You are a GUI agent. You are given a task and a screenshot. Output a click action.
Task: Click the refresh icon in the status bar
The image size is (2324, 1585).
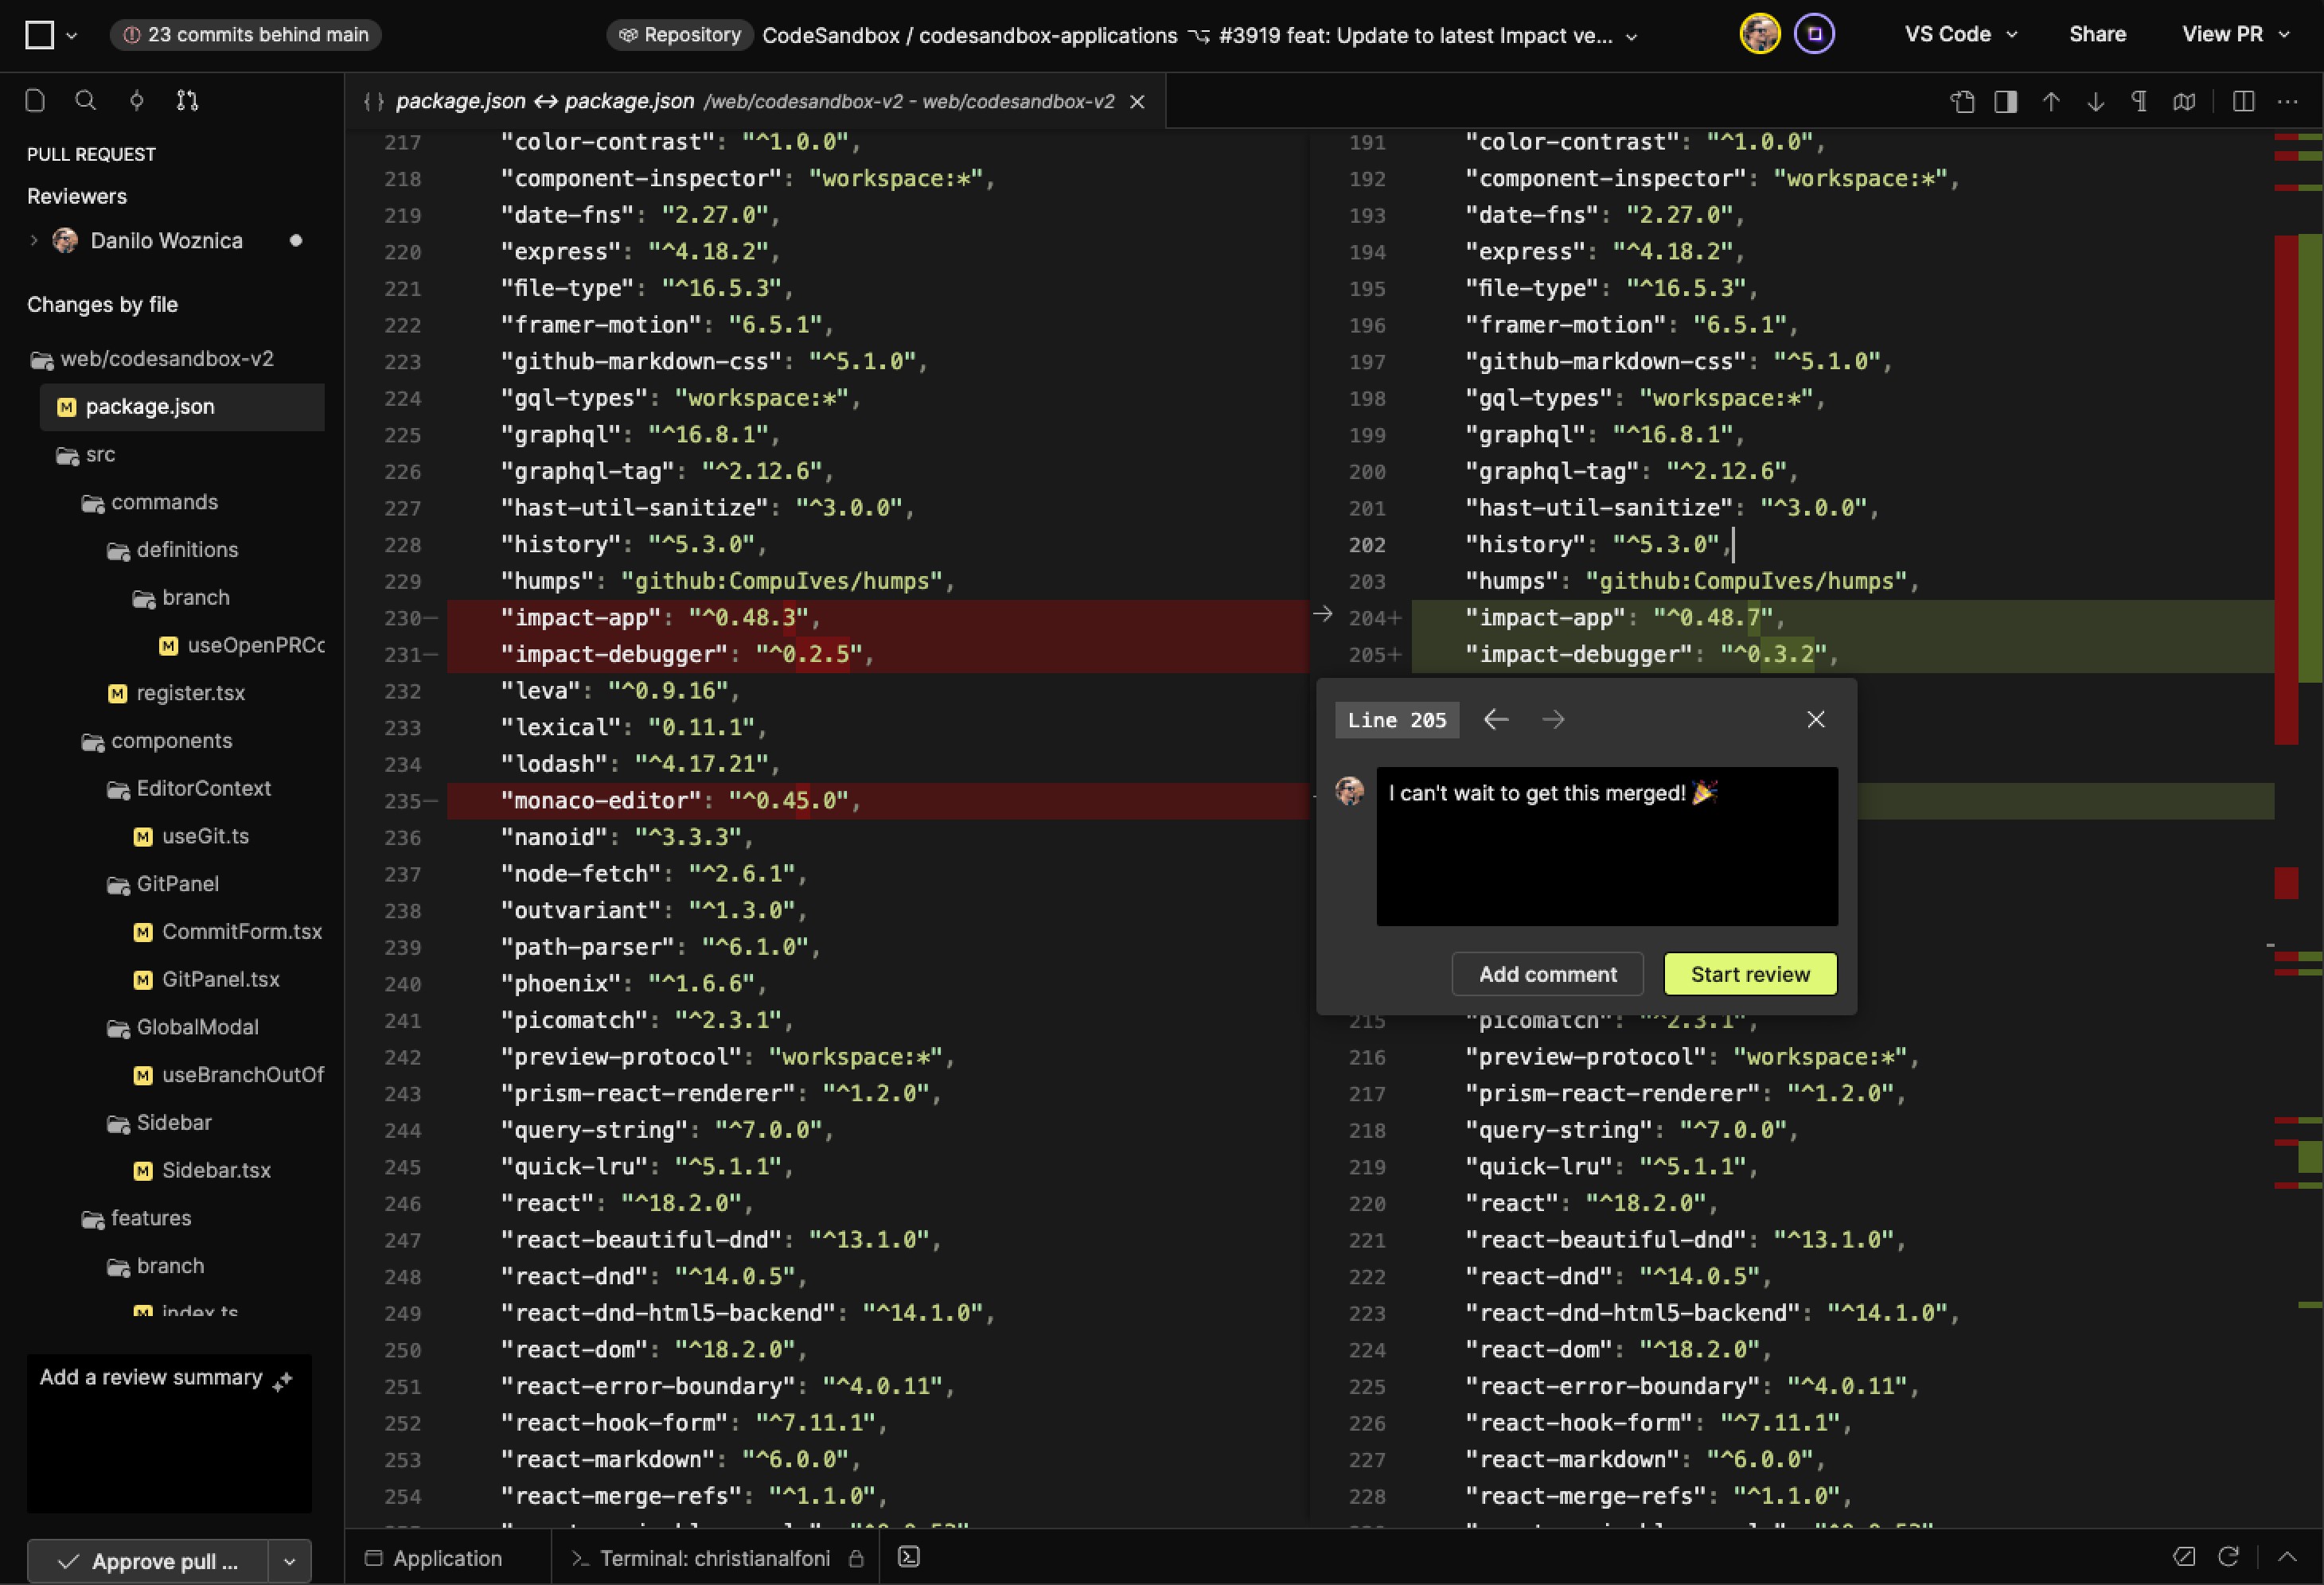(2231, 1557)
